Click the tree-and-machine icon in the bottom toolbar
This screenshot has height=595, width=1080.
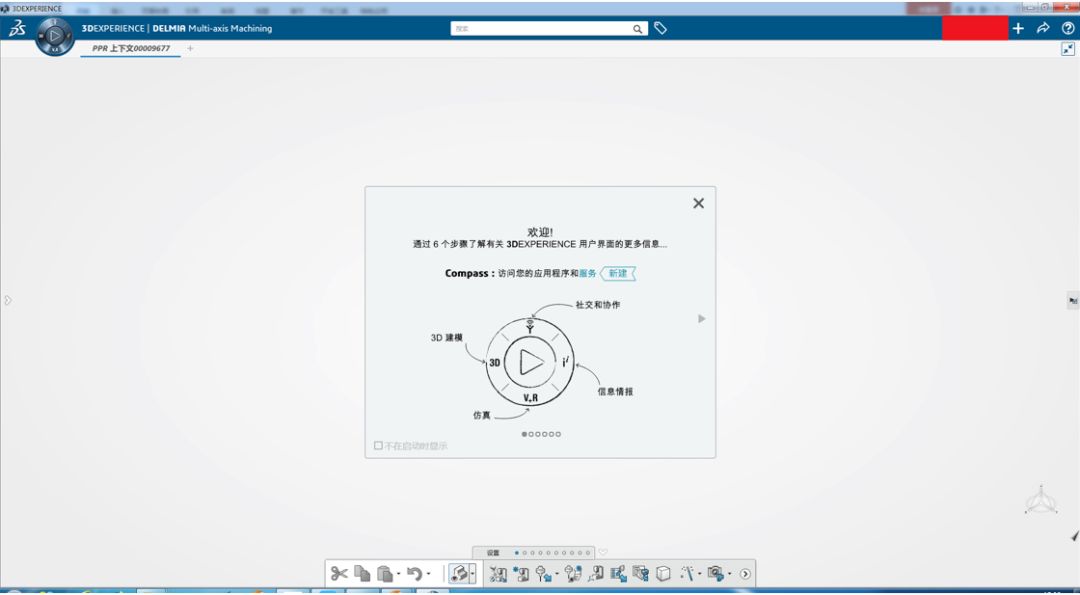[573, 574]
